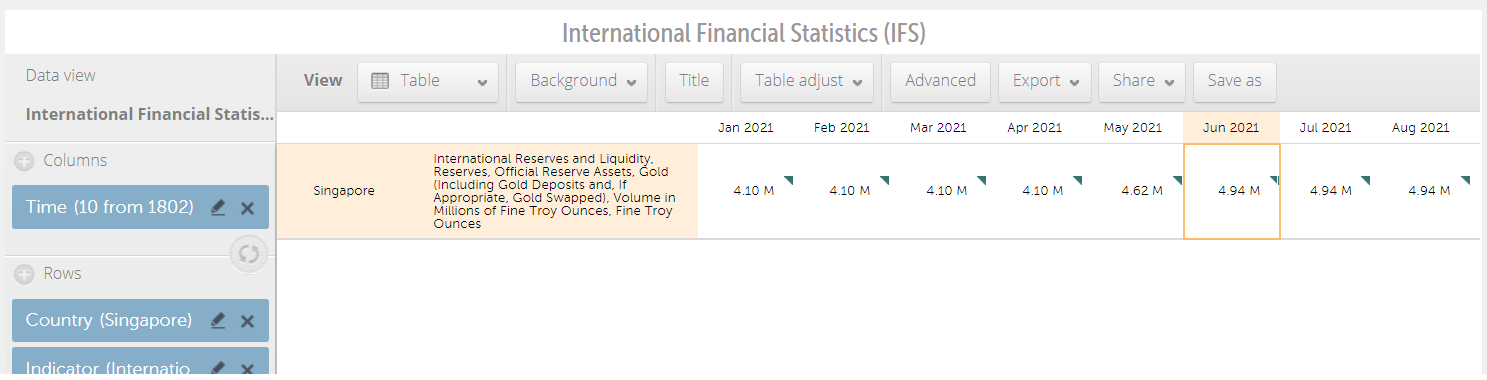Swap rows and columns with circular arrows icon
This screenshot has height=380, width=1487.
(x=248, y=254)
